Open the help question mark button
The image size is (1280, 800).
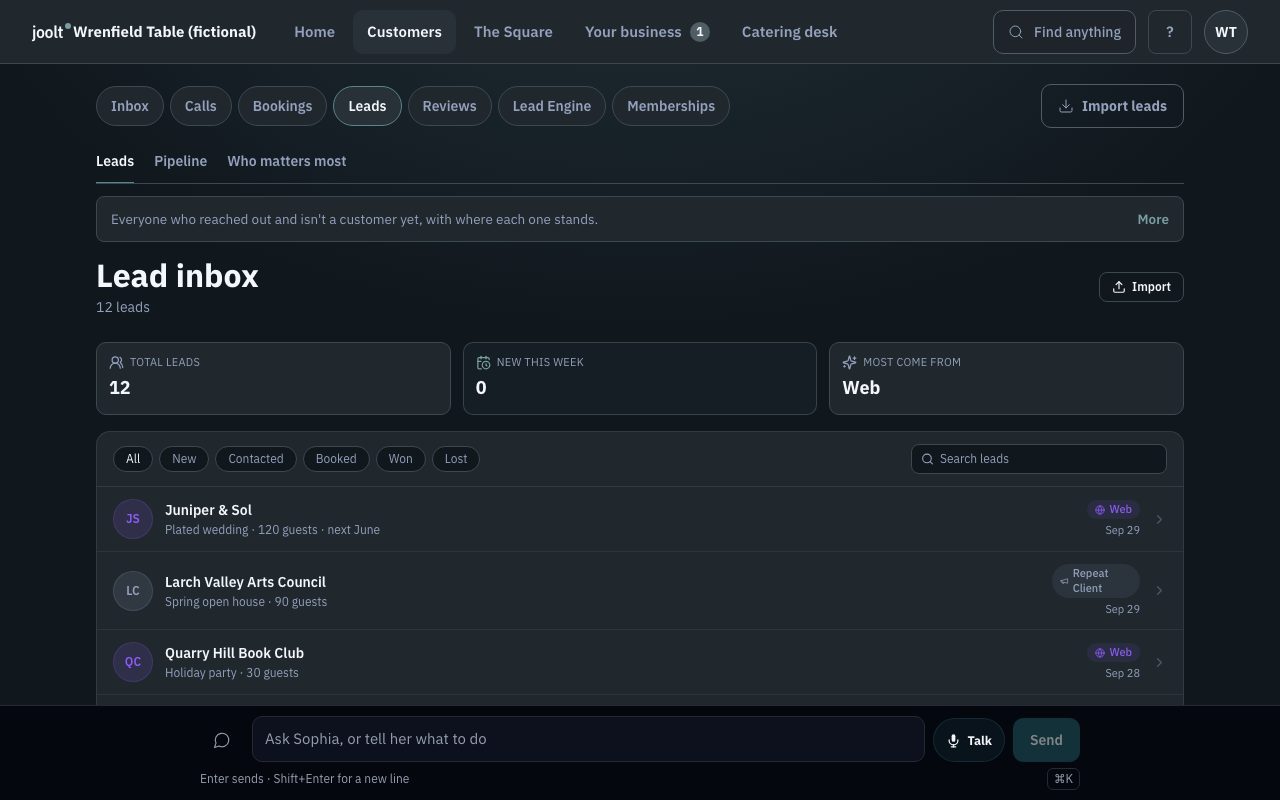coord(1170,32)
